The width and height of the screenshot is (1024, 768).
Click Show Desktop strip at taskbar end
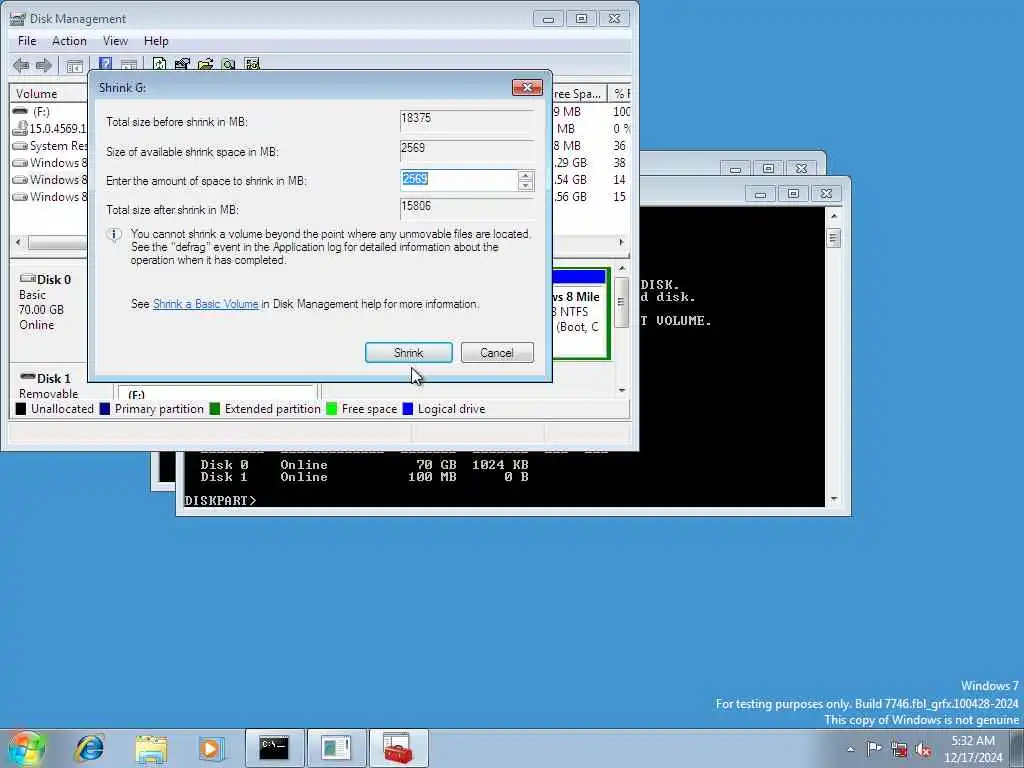(1017, 748)
